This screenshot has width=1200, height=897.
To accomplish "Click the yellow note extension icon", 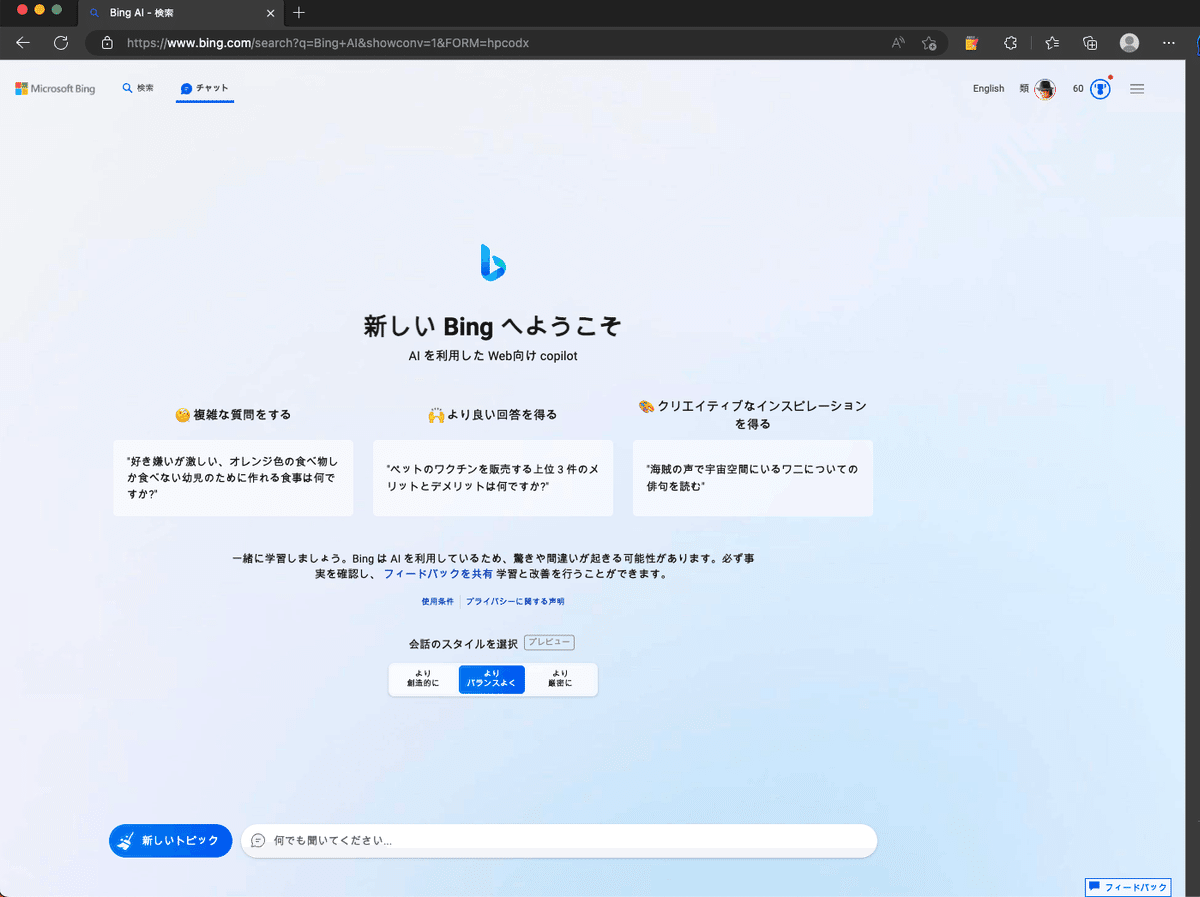I will 971,43.
